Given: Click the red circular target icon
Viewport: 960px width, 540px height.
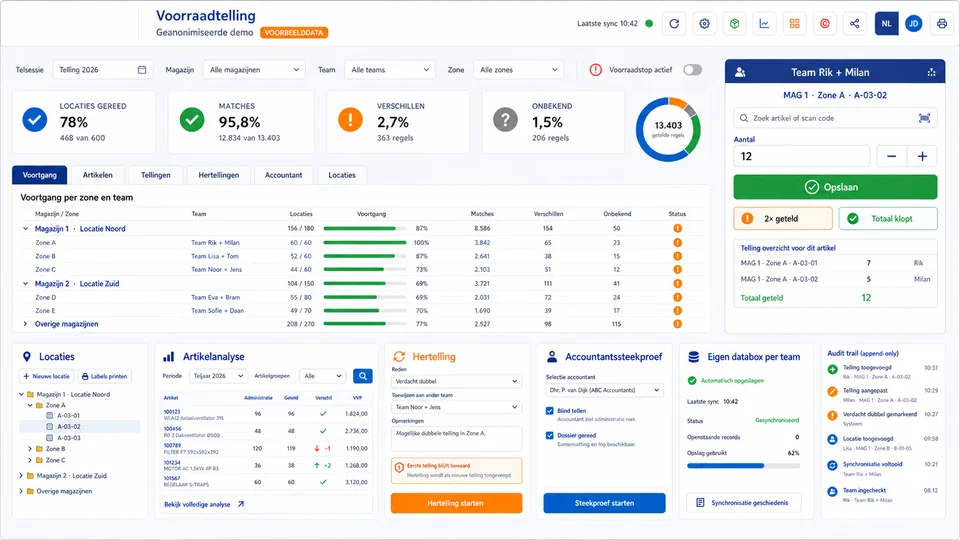Looking at the screenshot, I should (x=825, y=24).
